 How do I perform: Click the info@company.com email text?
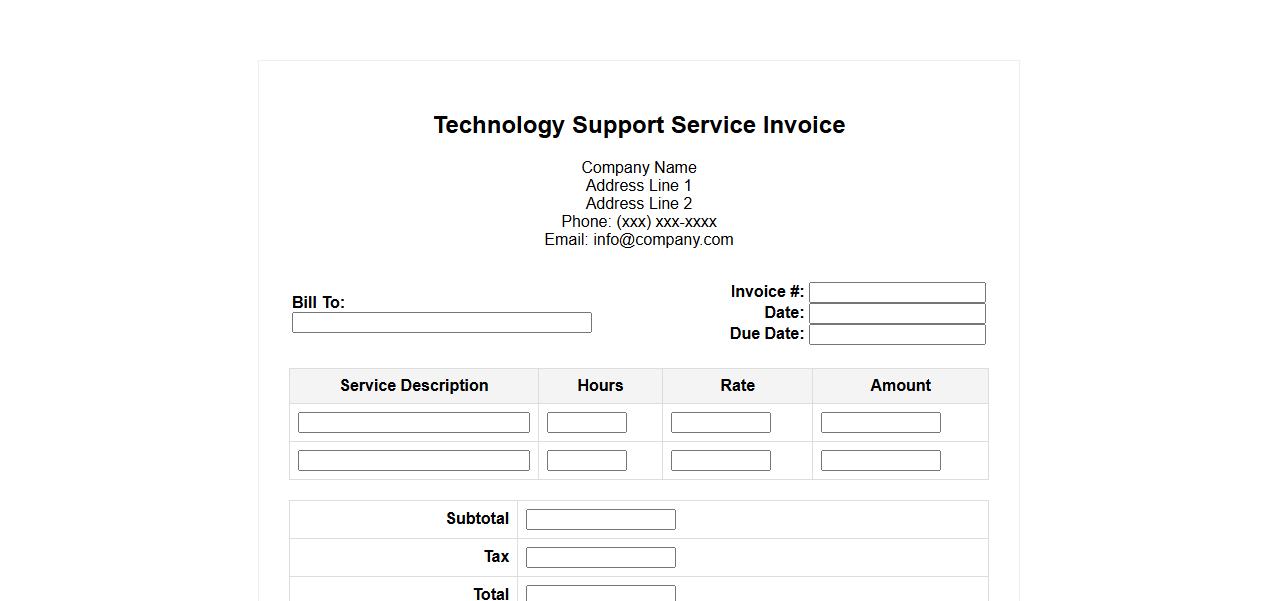pos(662,240)
